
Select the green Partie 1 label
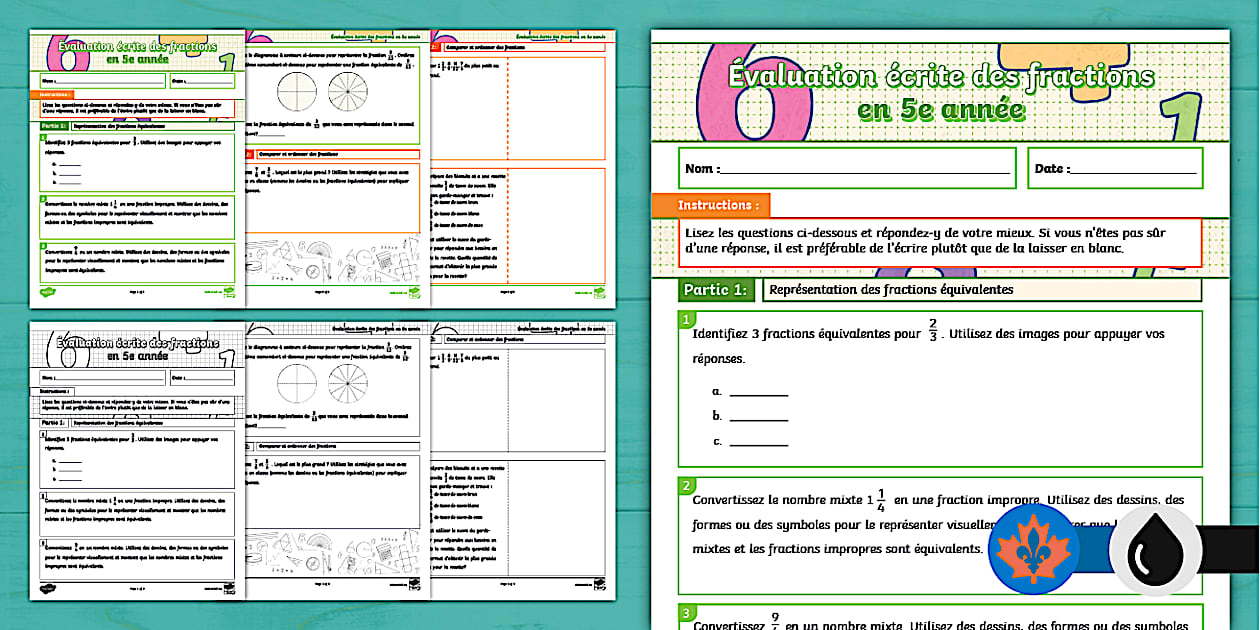point(713,290)
